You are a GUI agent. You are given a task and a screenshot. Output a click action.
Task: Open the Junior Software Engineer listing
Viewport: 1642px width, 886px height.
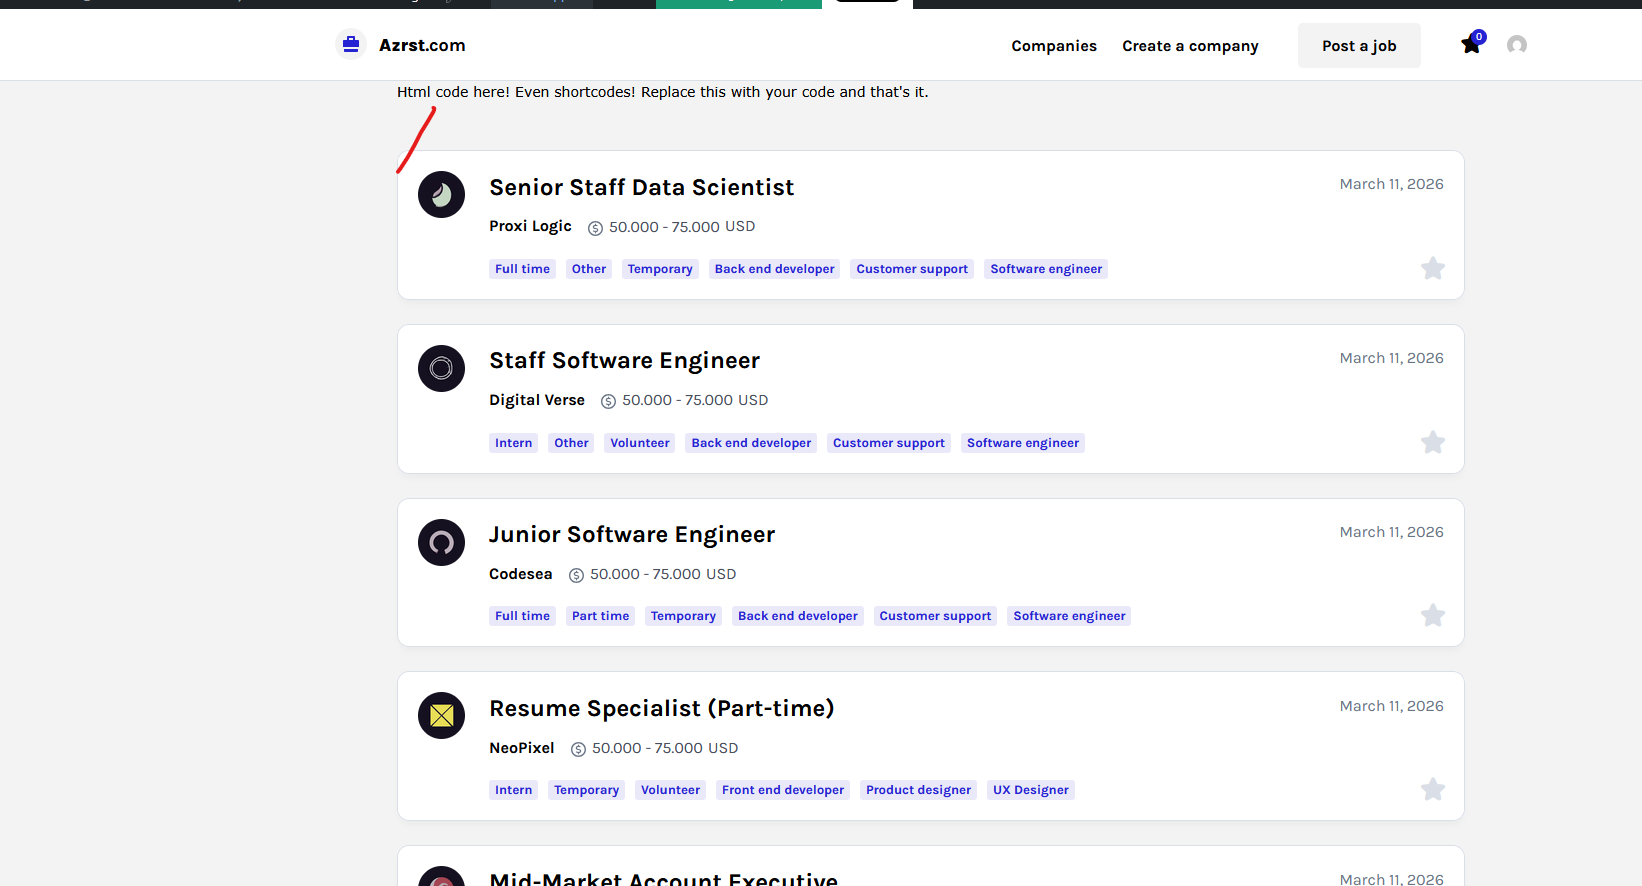pos(632,535)
